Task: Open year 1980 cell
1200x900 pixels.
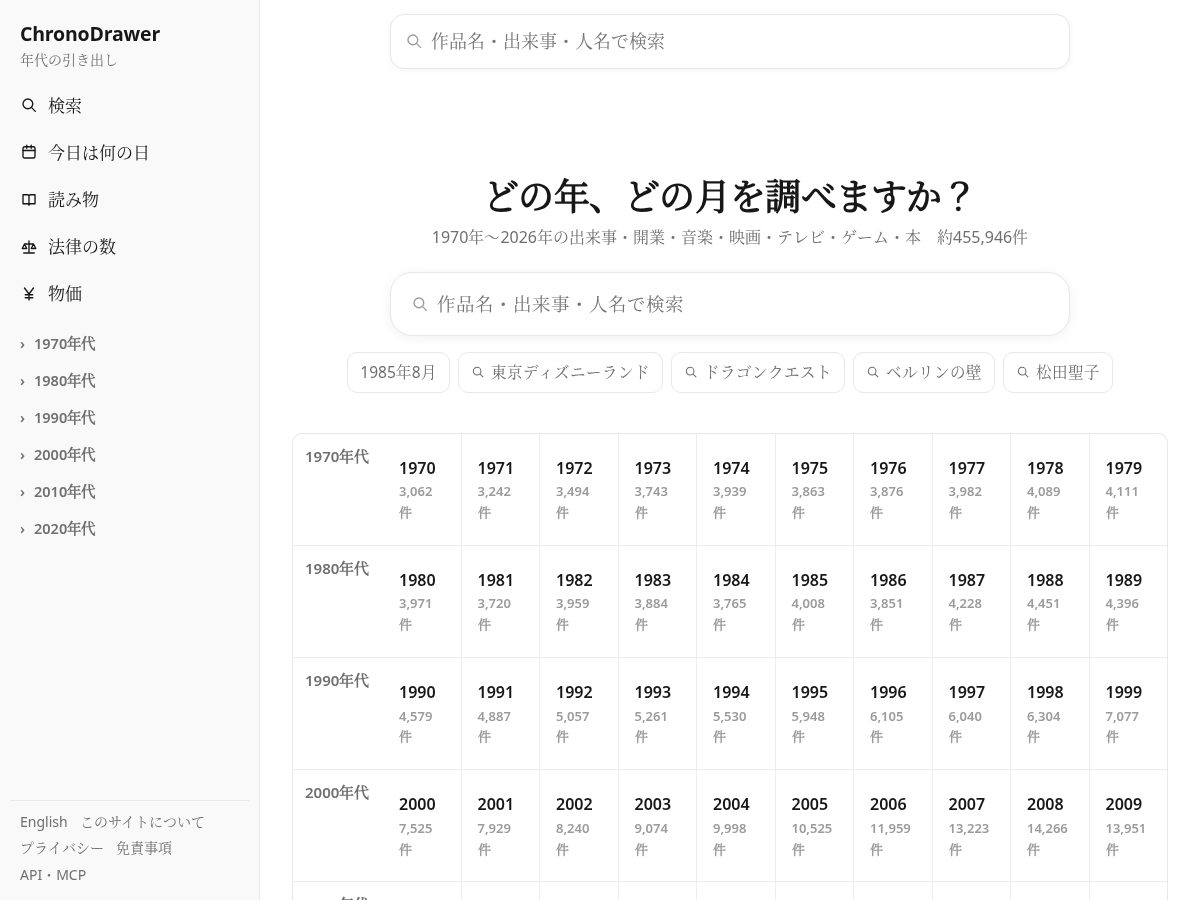Action: click(x=422, y=601)
